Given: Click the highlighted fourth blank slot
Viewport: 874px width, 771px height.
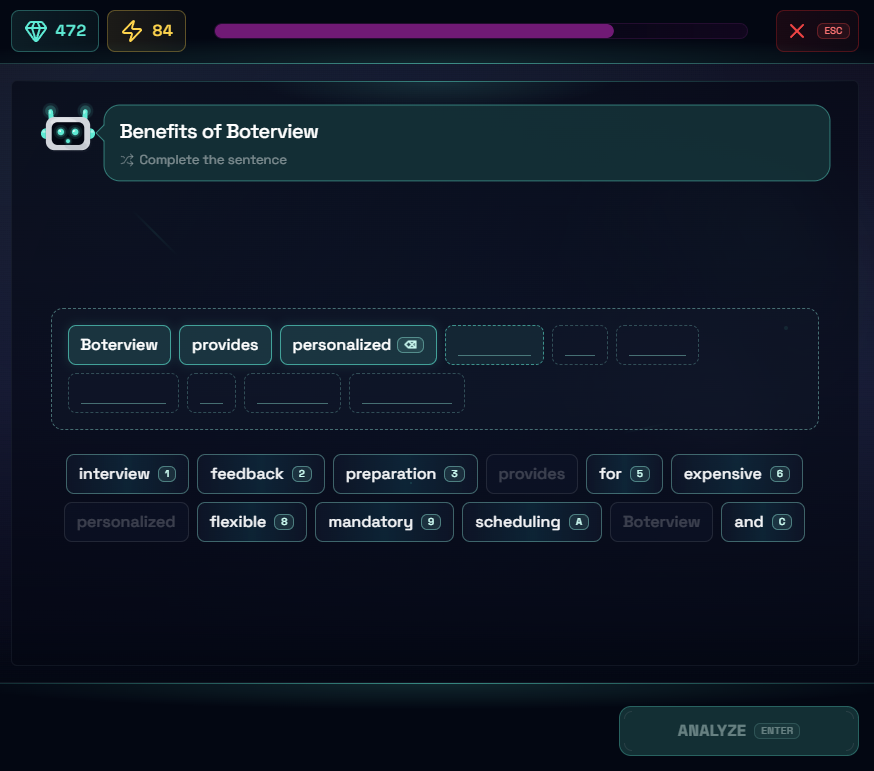Looking at the screenshot, I should [x=494, y=345].
